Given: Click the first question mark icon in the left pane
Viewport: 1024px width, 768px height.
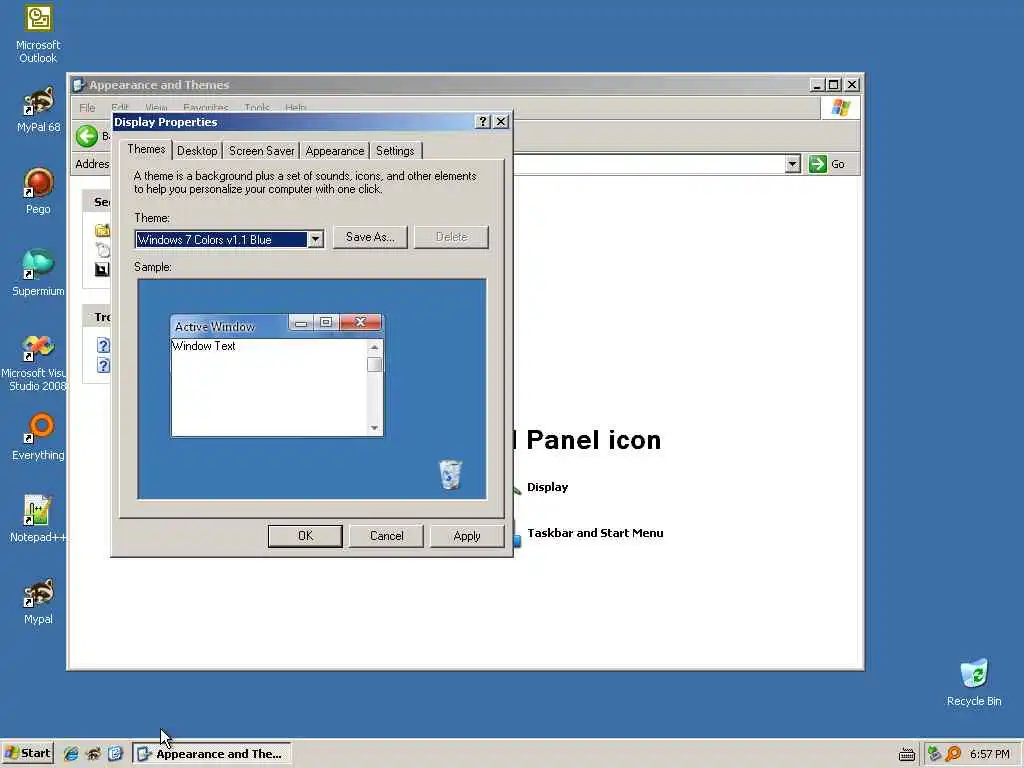Looking at the screenshot, I should pos(103,345).
